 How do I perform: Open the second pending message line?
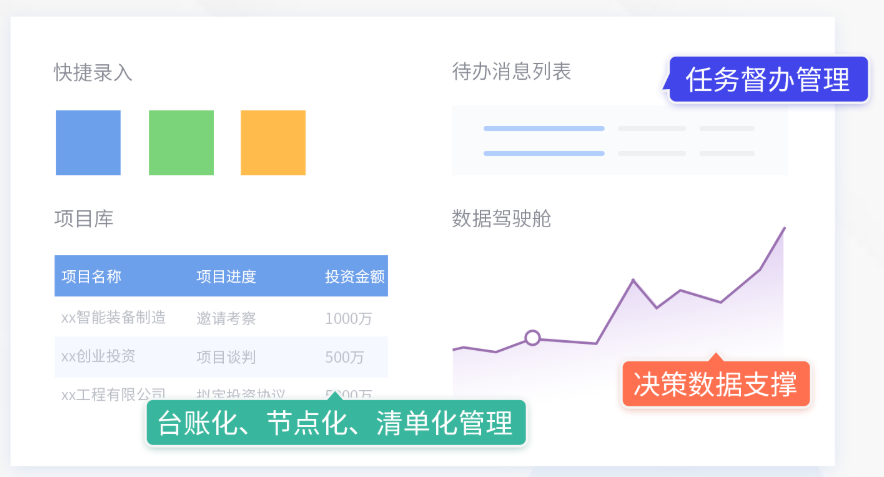tap(618, 153)
